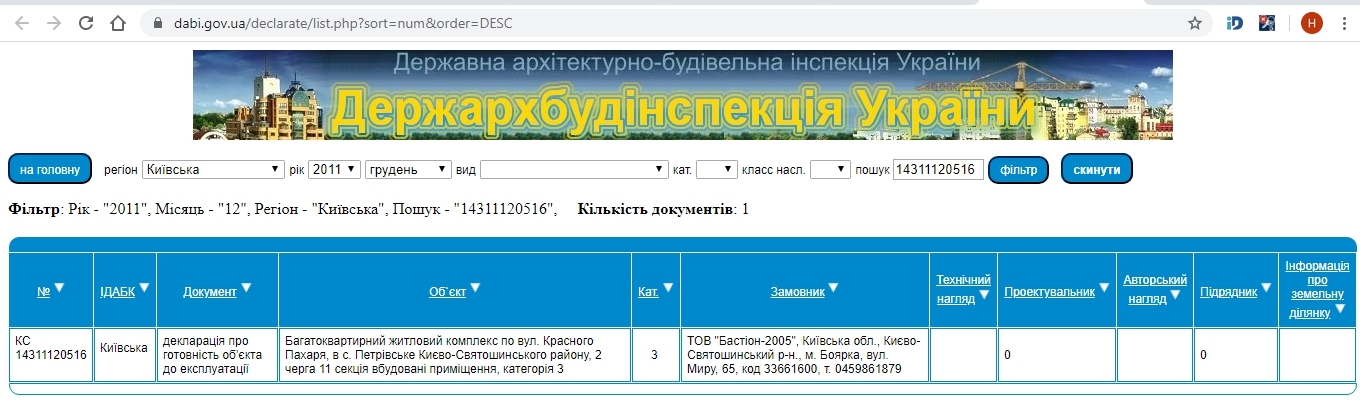Sort by Авторський нагляд arrow icon
Screen dimensions: 1360x405
[x=1177, y=294]
